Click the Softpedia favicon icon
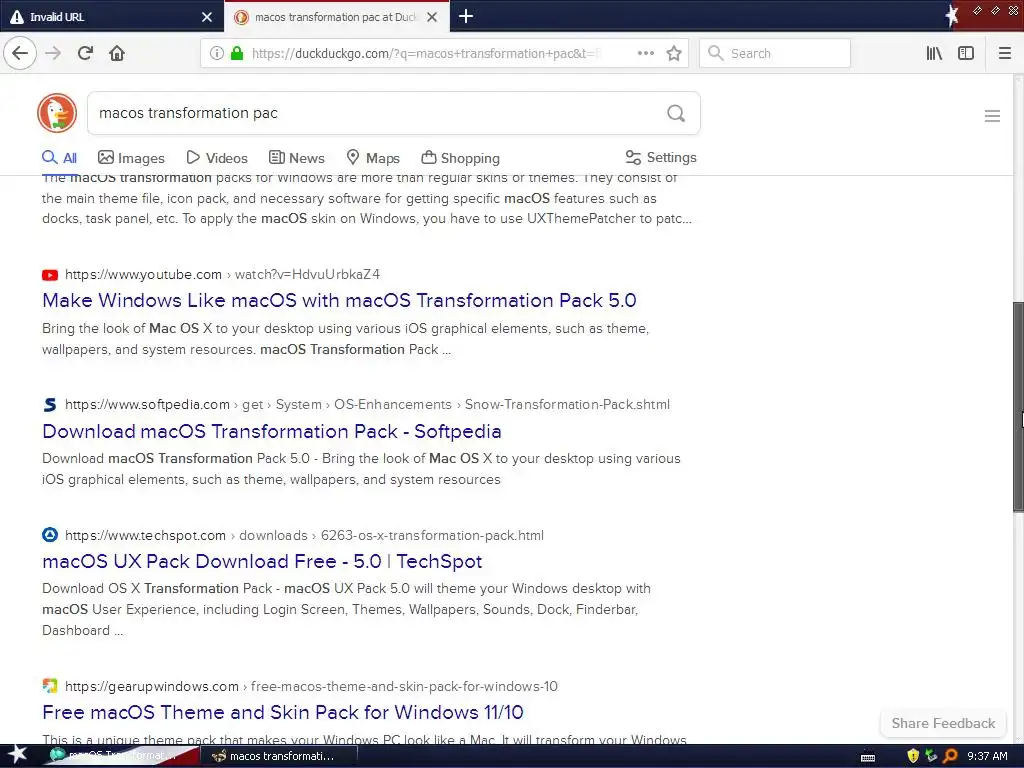This screenshot has width=1024, height=768. point(50,405)
